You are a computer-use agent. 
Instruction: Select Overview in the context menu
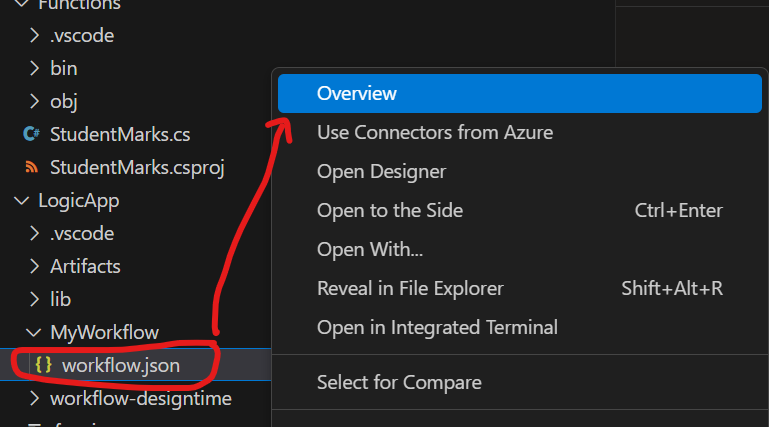520,93
